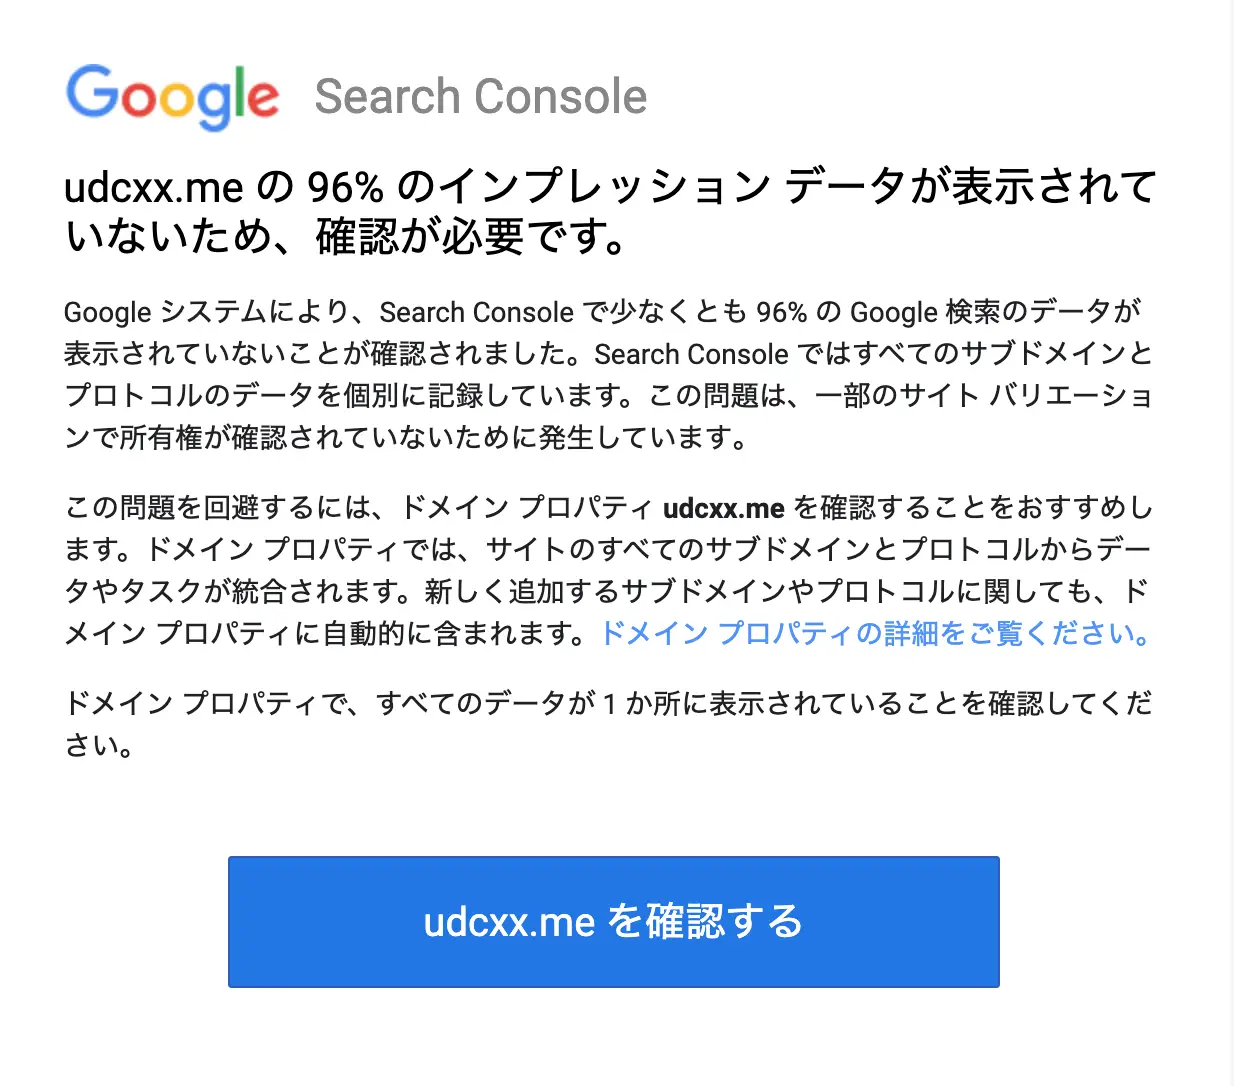The height and width of the screenshot is (1086, 1234).
Task: Click さい。 on the last text line
Action: pyautogui.click(x=98, y=746)
